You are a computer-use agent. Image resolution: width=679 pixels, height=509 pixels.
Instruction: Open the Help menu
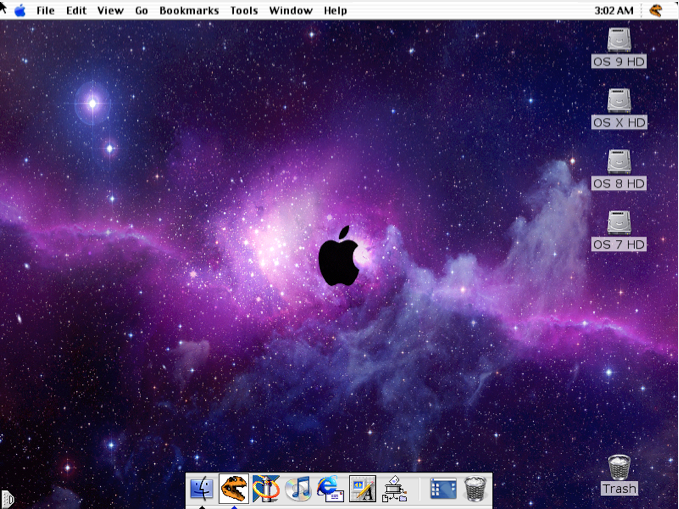(x=336, y=10)
